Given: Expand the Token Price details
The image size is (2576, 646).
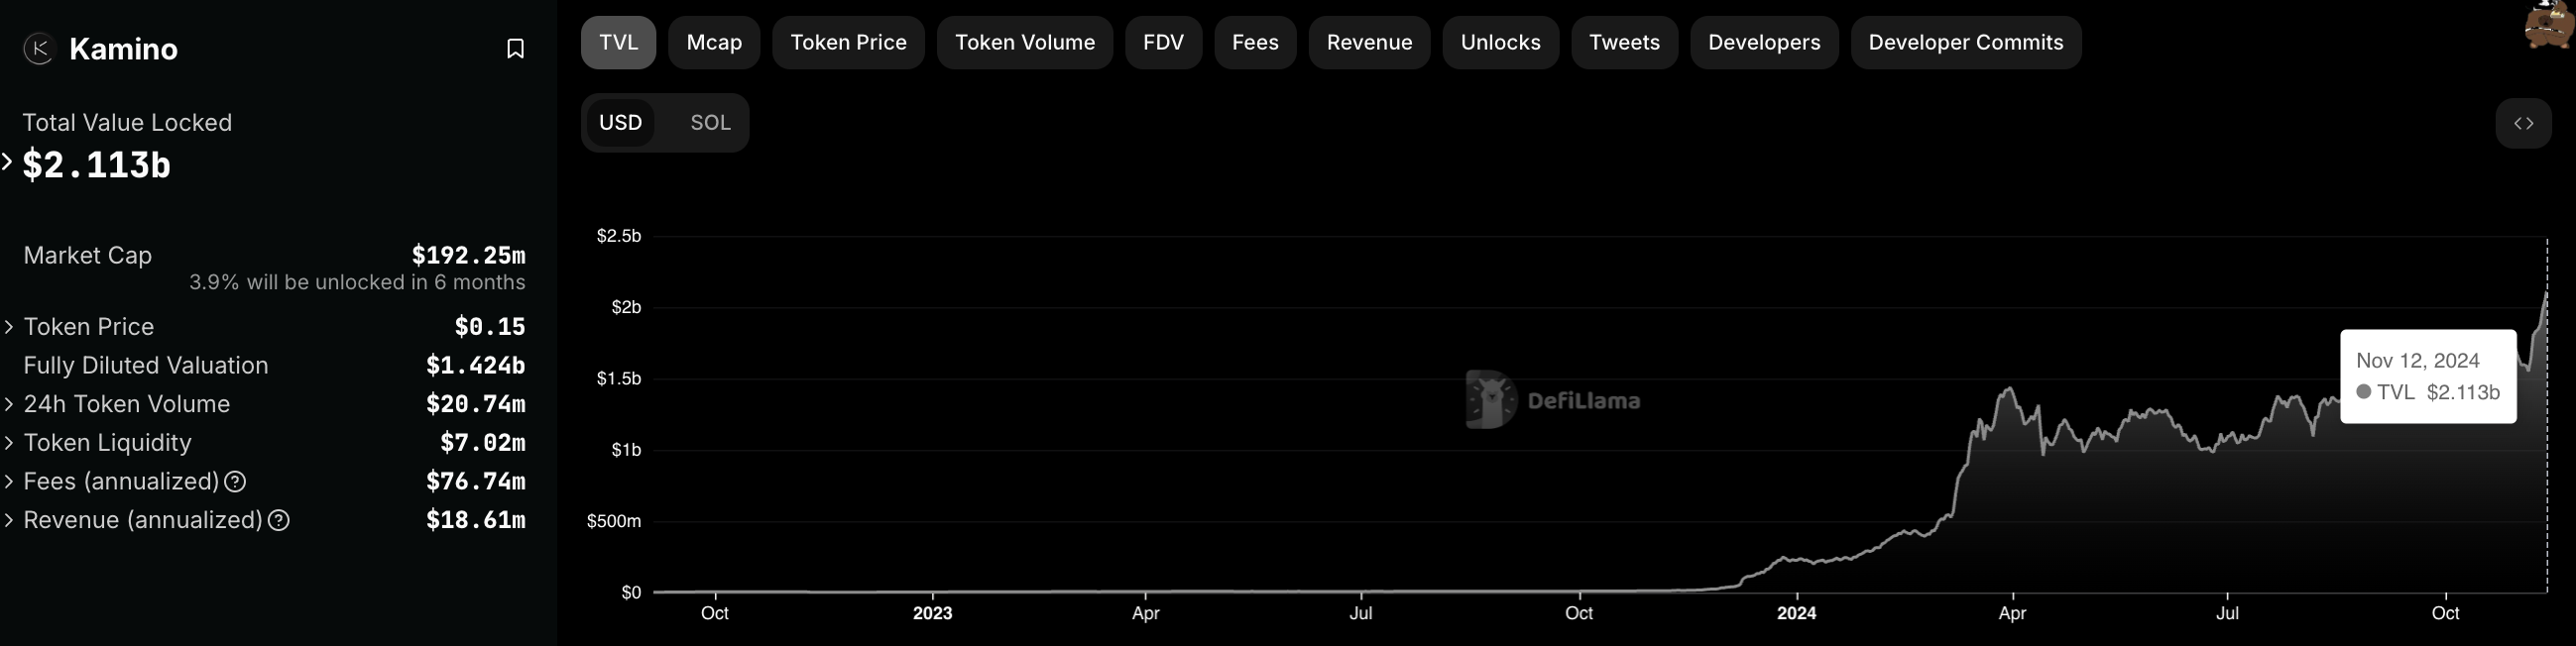Looking at the screenshot, I should [x=9, y=327].
